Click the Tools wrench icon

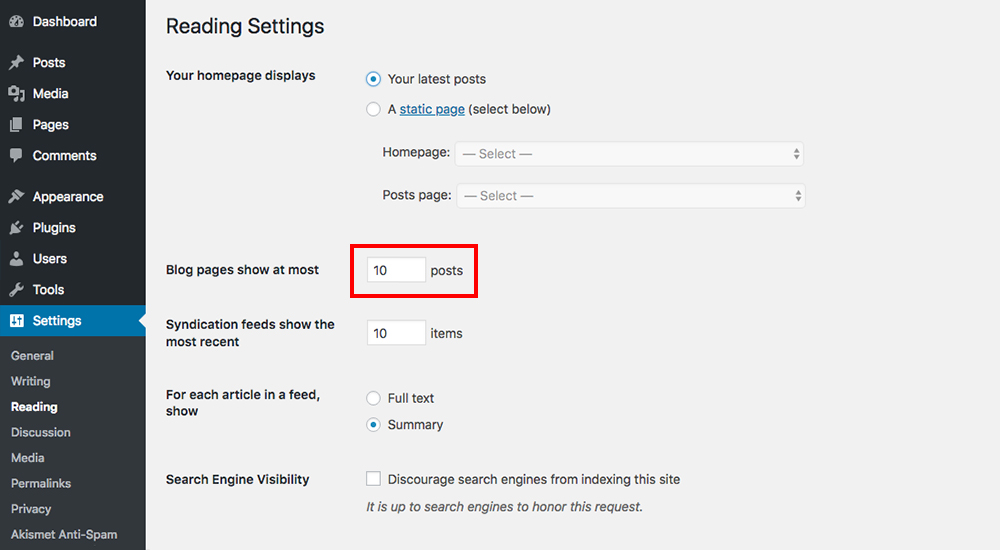click(16, 290)
